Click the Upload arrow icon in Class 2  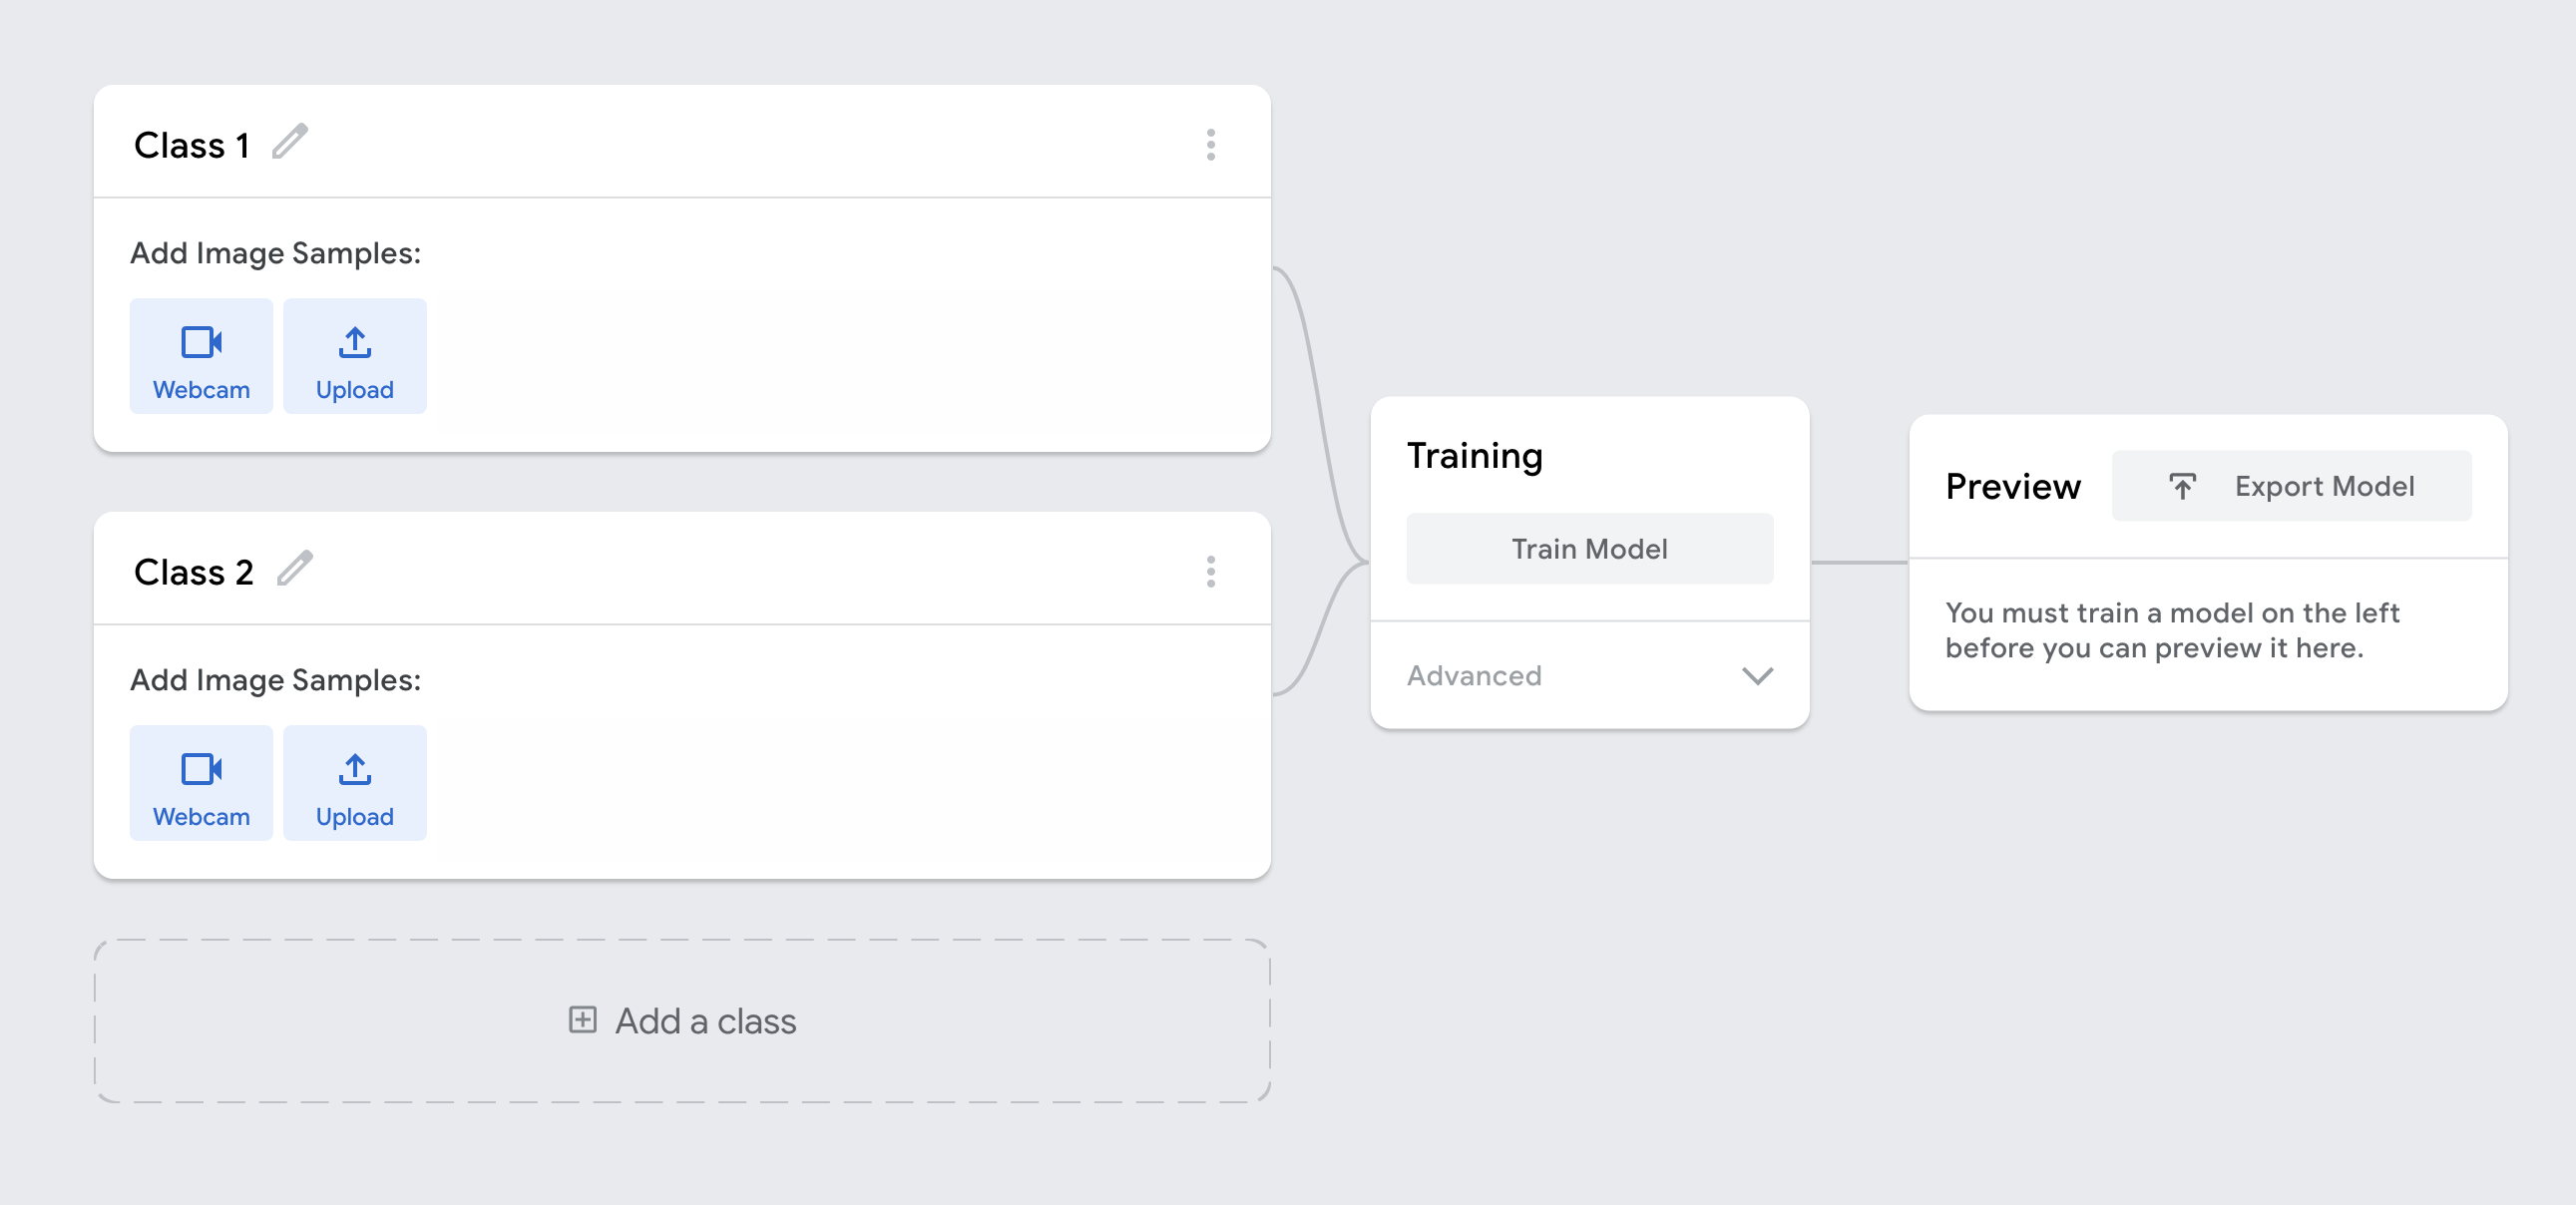(x=355, y=769)
